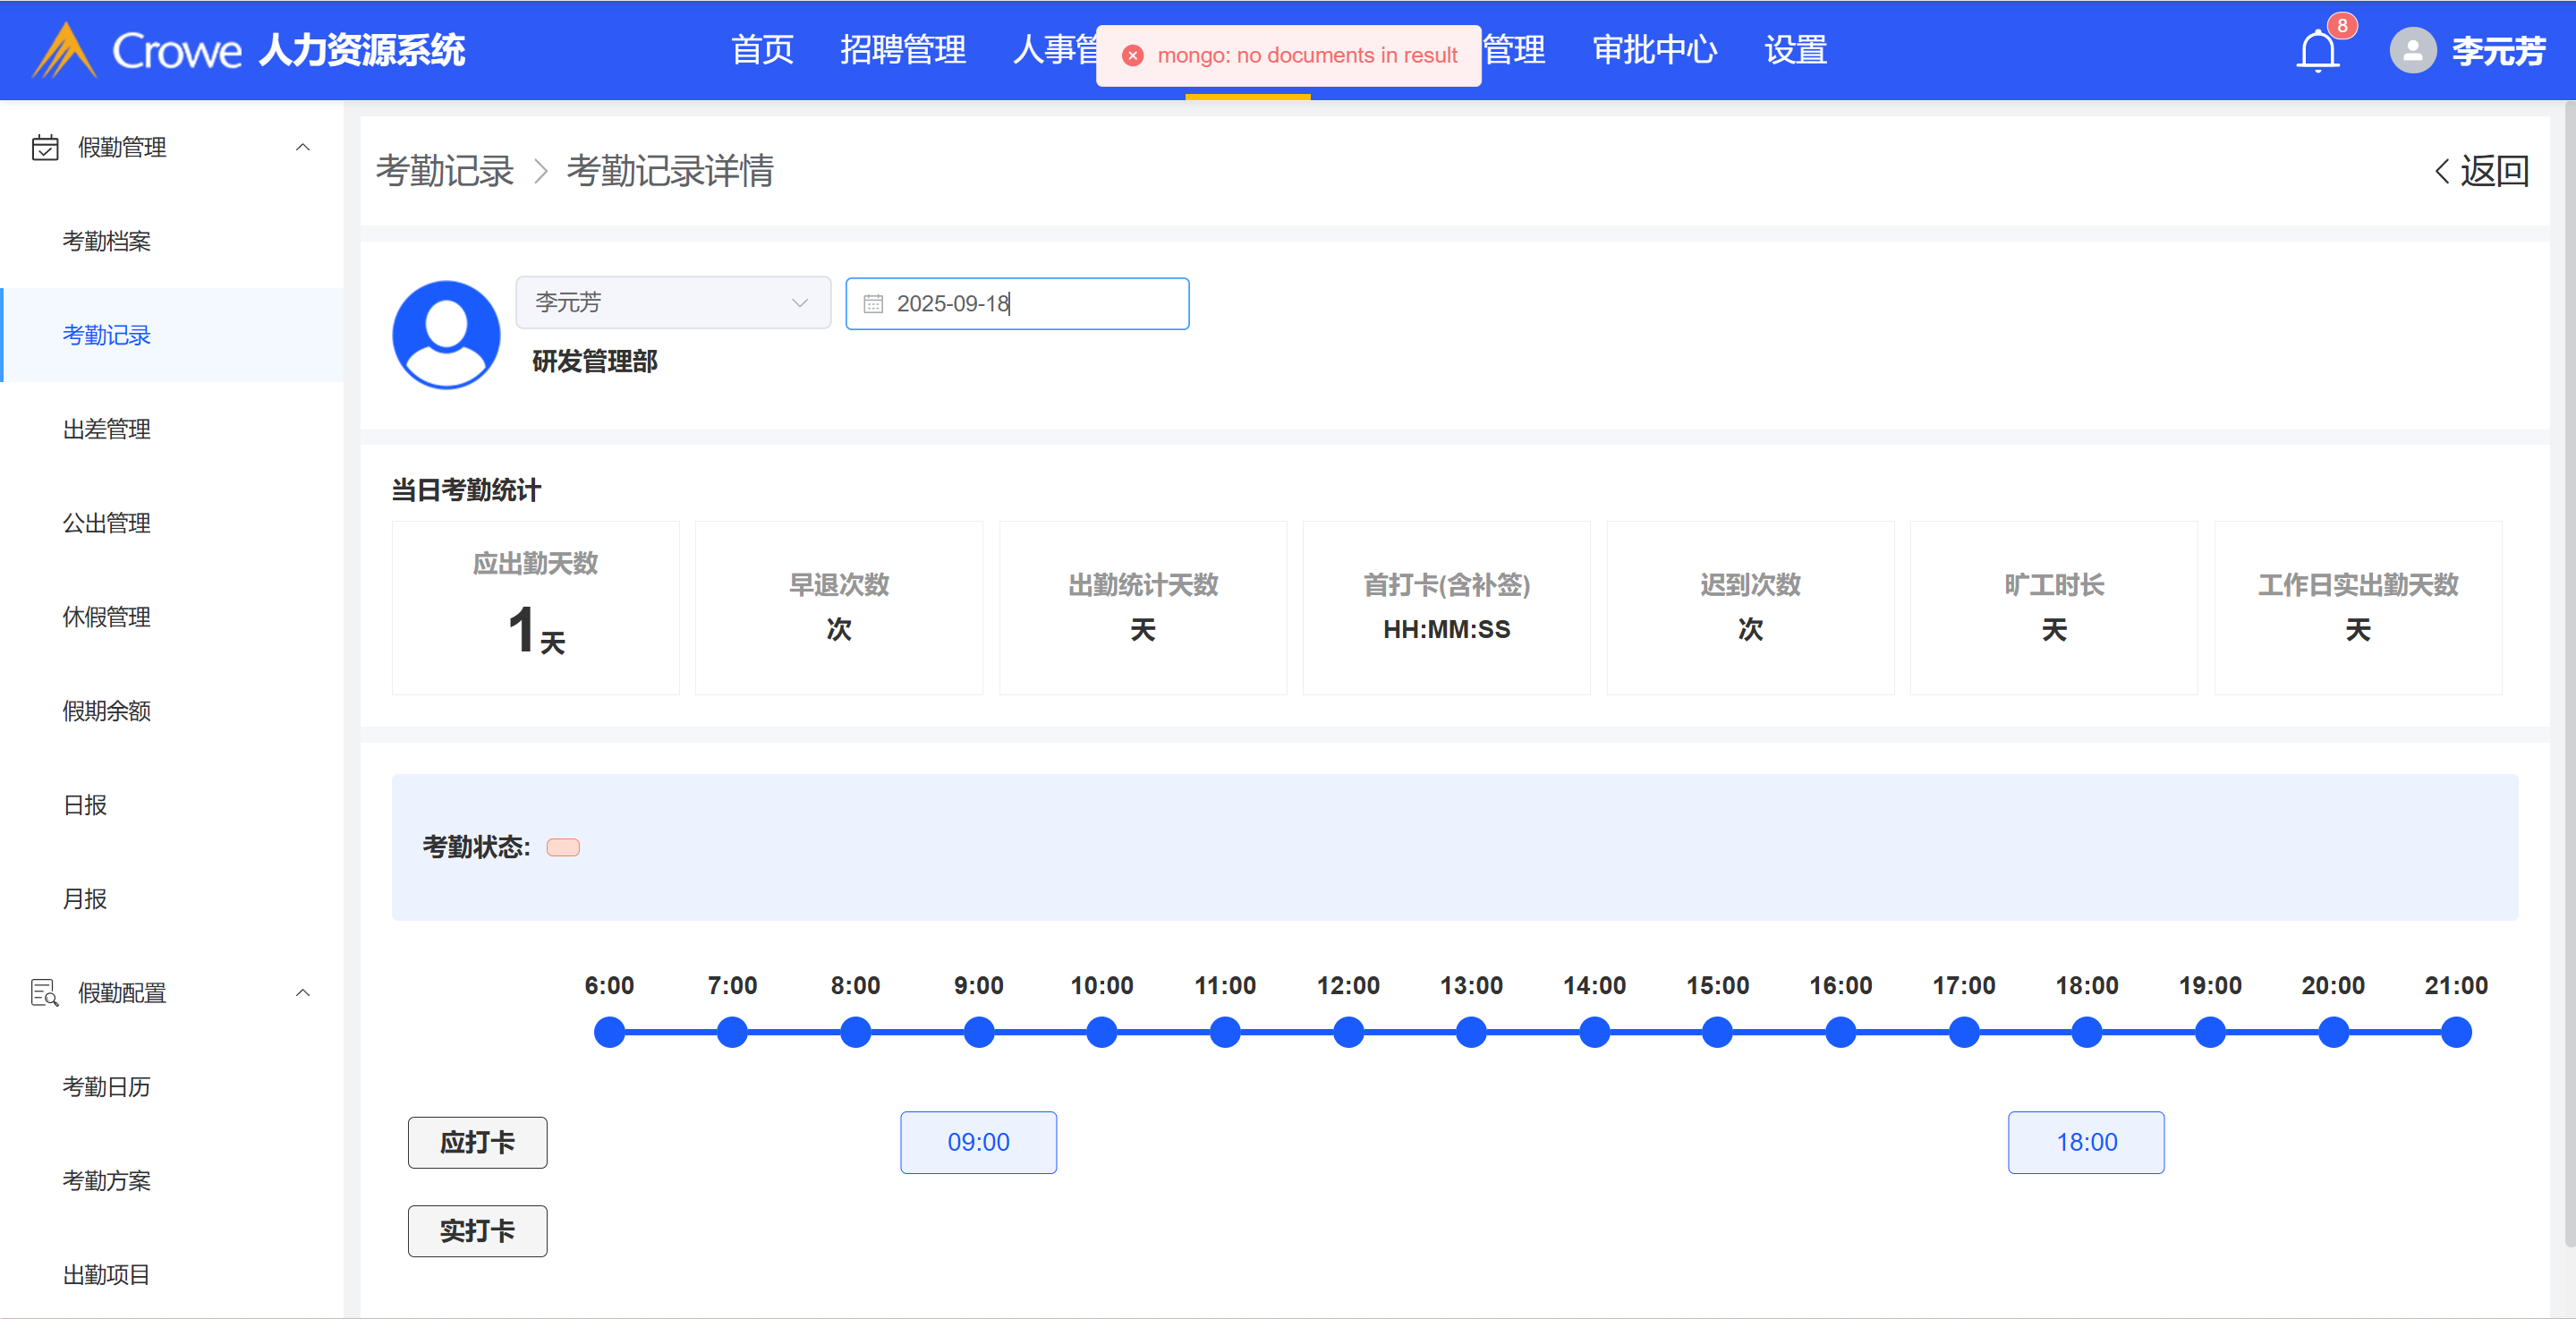Click the 应打卡 button
Image resolution: width=2576 pixels, height=1319 pixels.
click(x=477, y=1142)
